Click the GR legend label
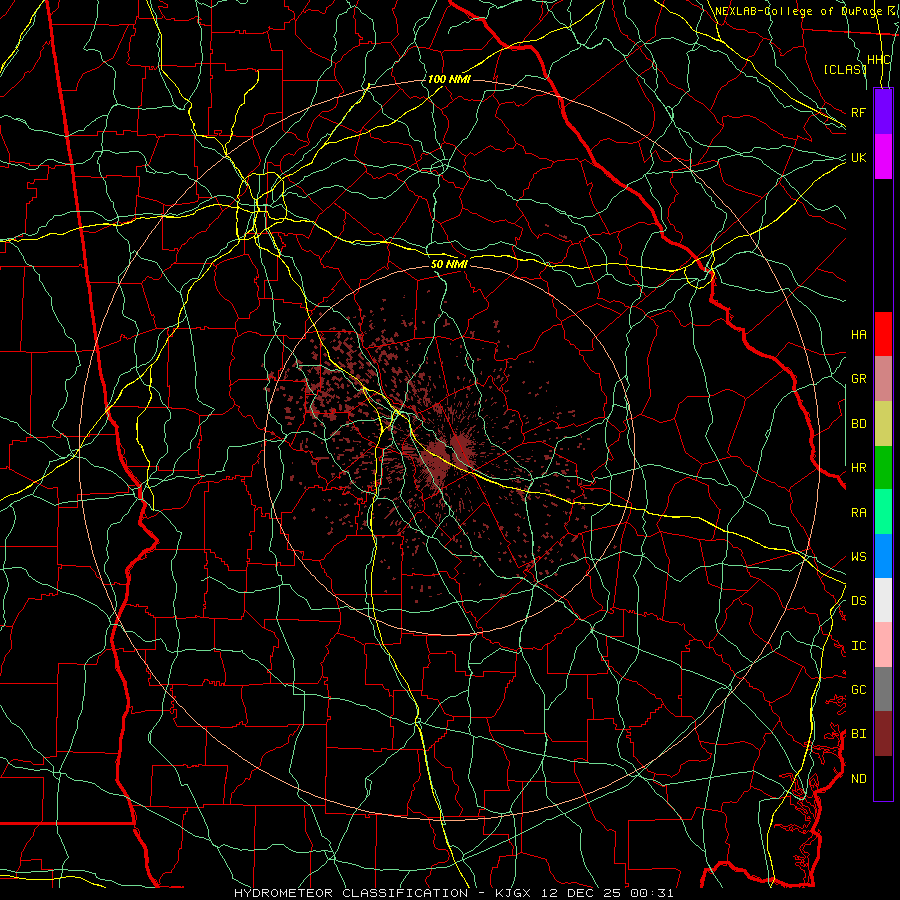 859,379
